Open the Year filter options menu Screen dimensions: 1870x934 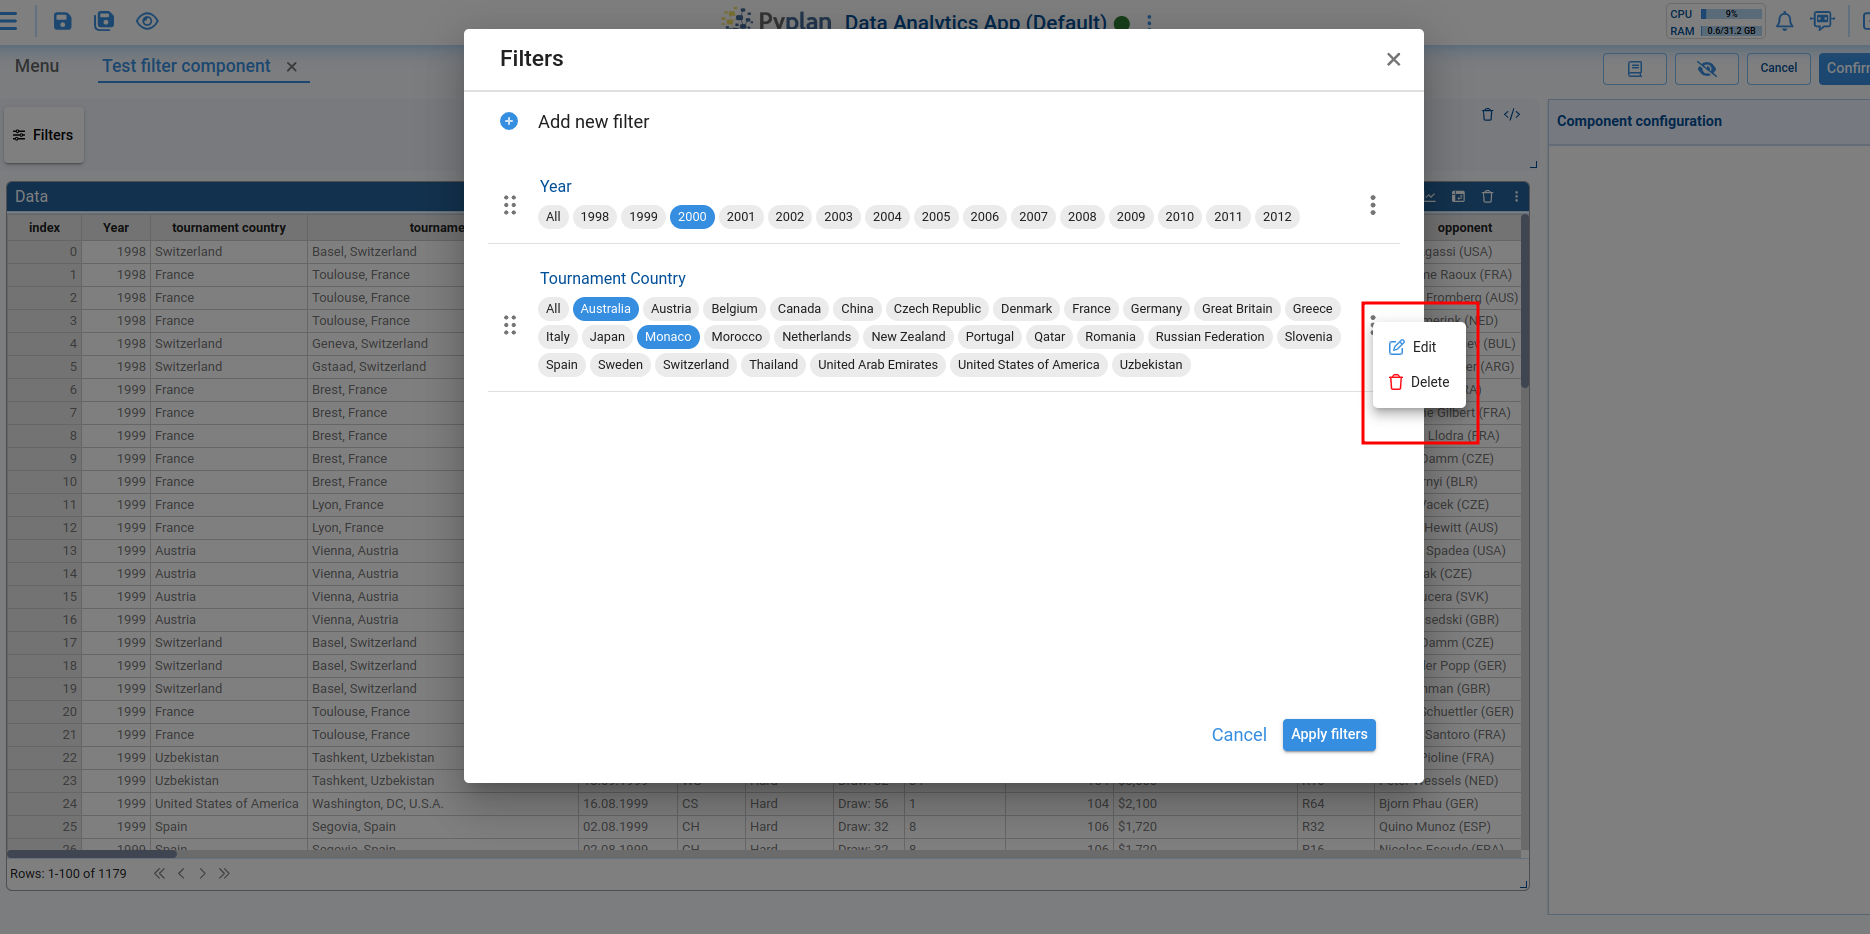coord(1372,205)
